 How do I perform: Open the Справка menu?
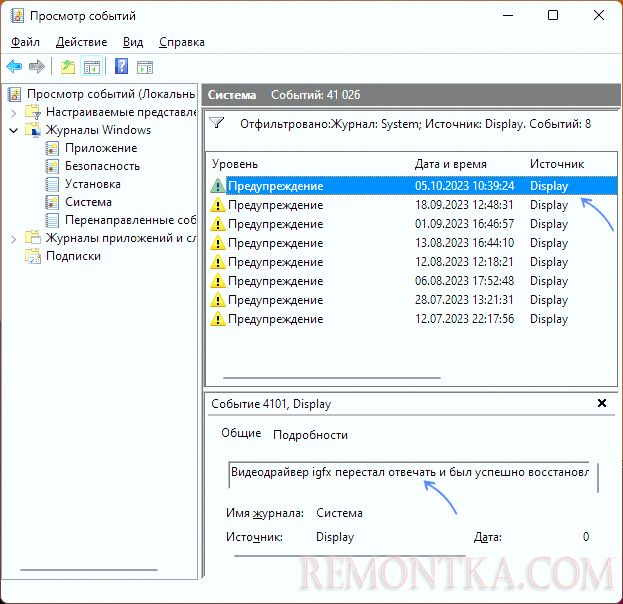pyautogui.click(x=182, y=42)
